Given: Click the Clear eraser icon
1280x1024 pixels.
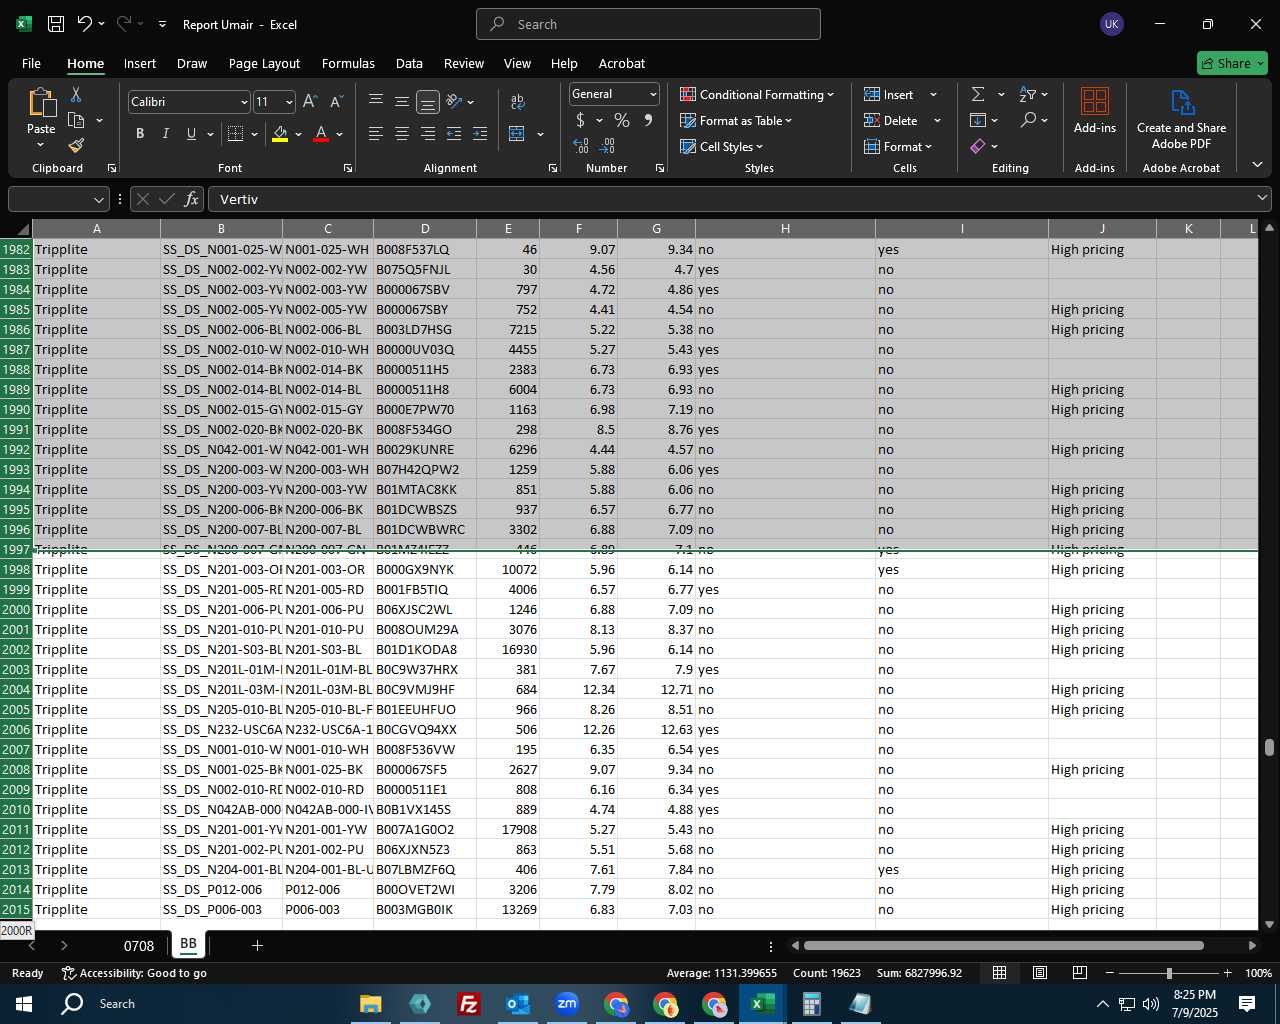Looking at the screenshot, I should tap(978, 146).
